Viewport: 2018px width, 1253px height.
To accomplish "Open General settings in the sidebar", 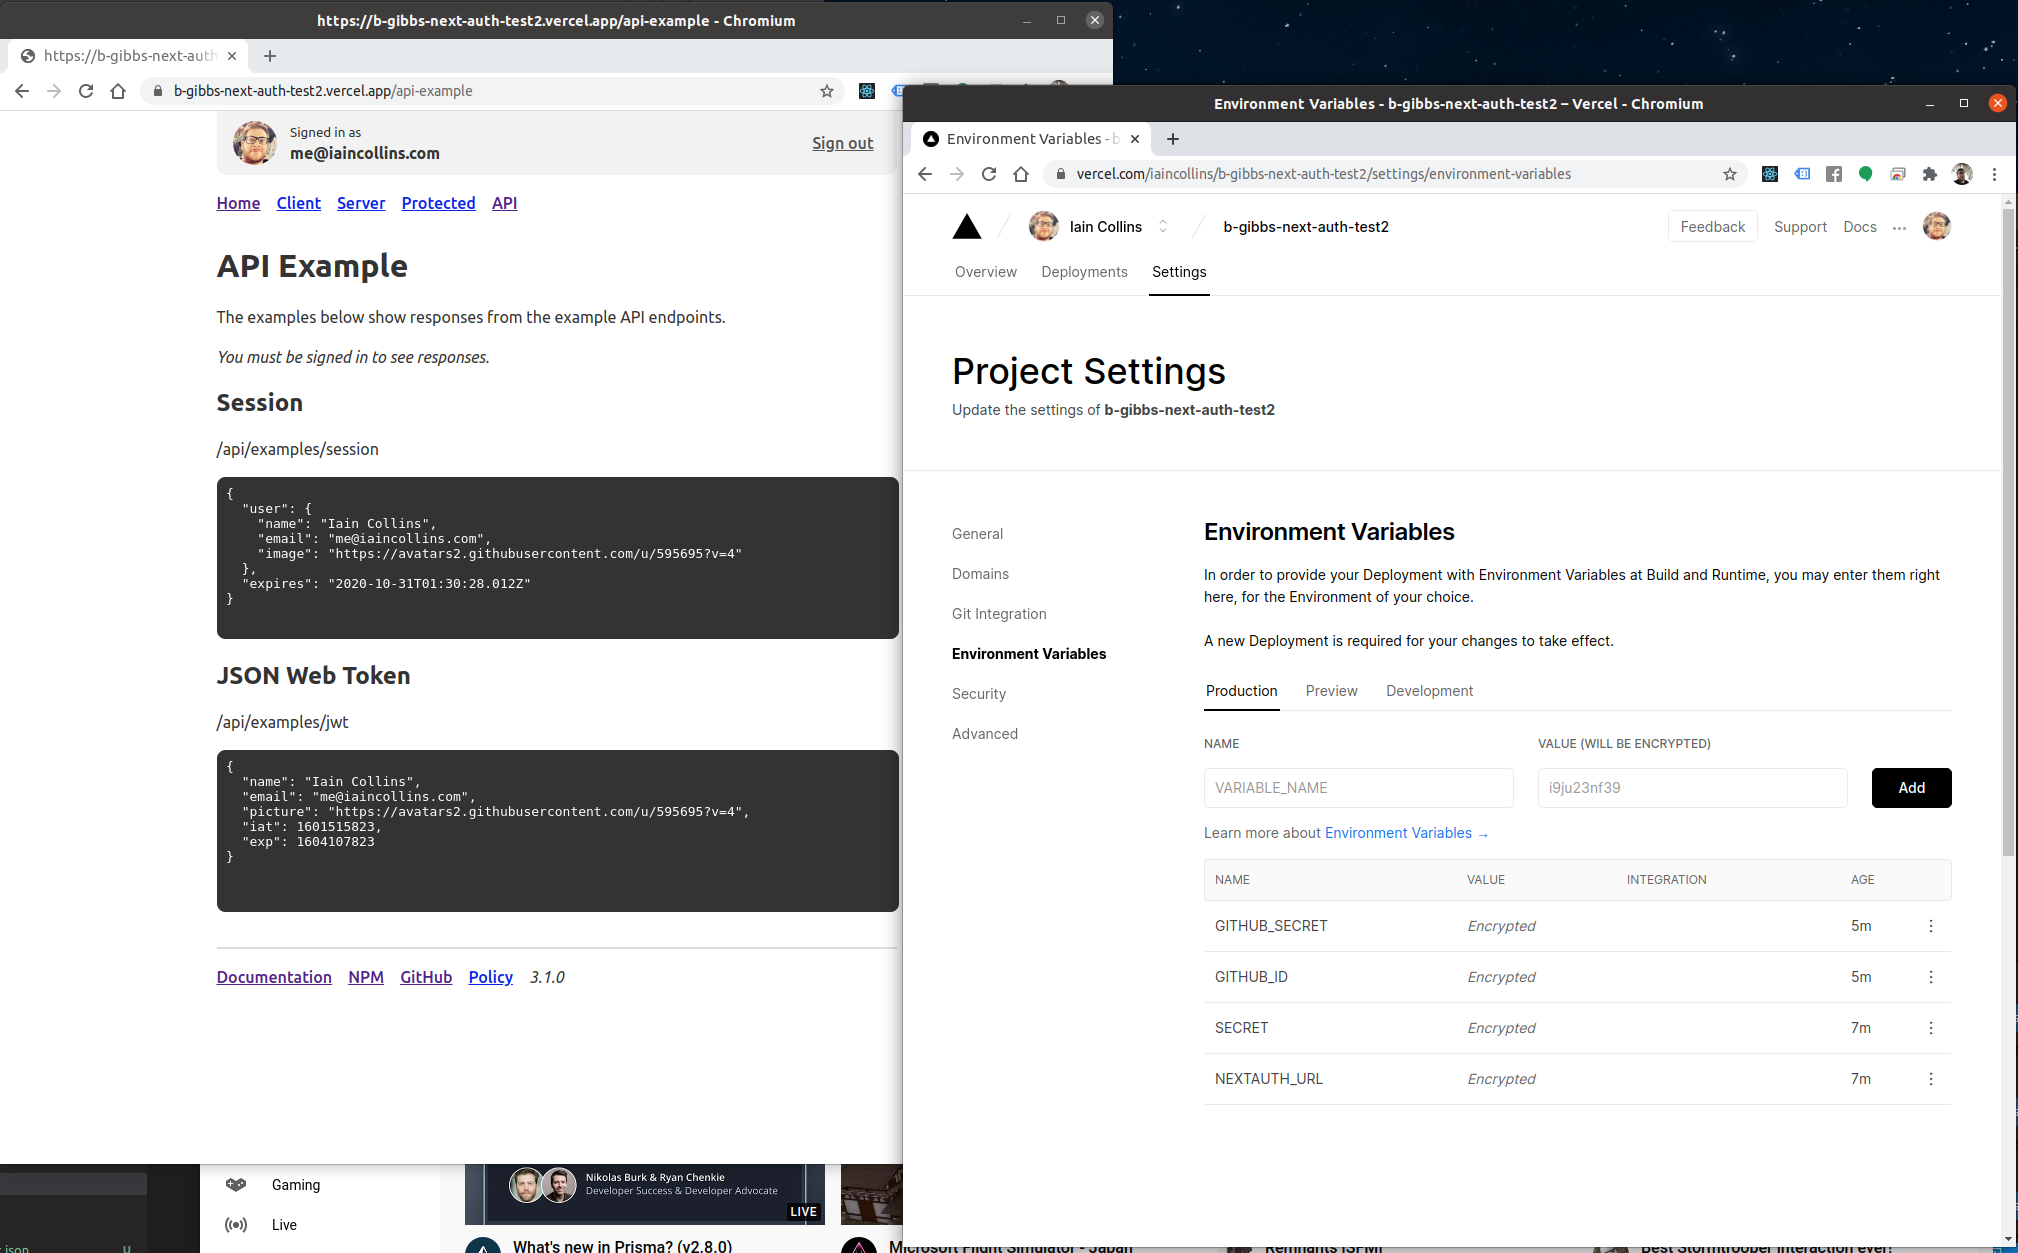I will tap(977, 534).
